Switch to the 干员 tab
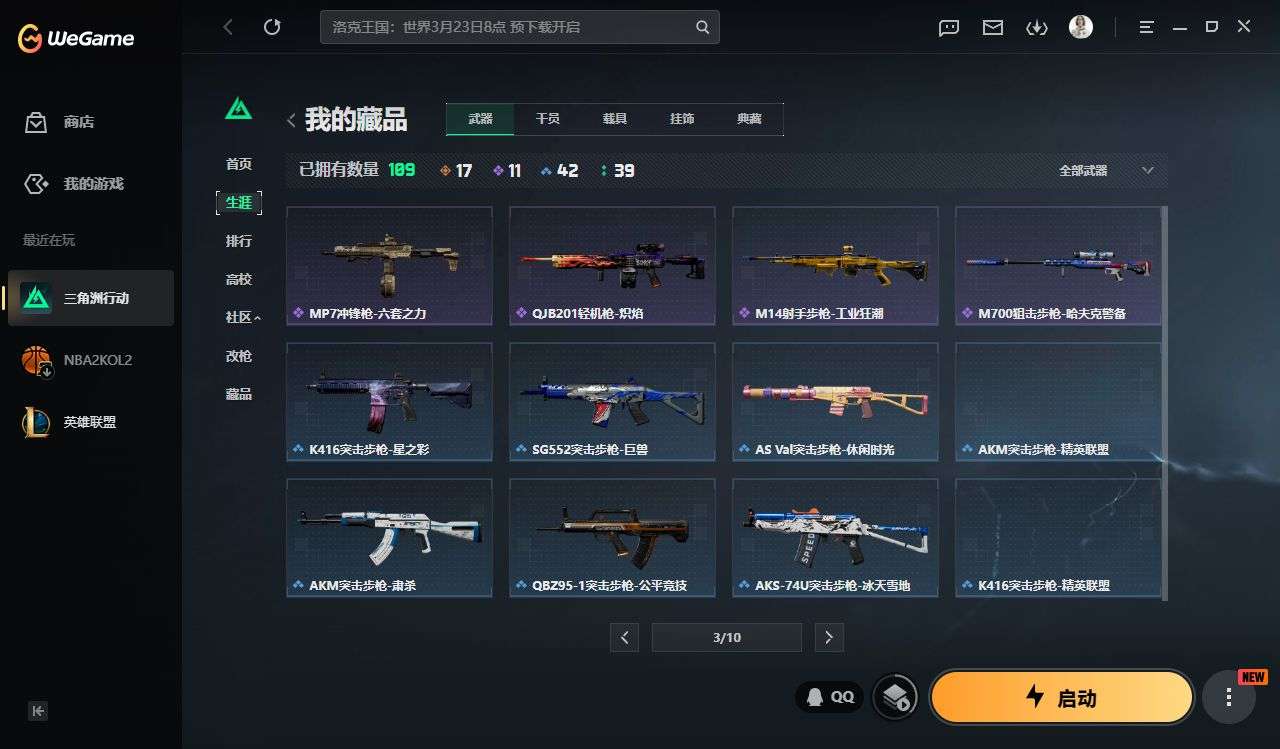Image resolution: width=1280 pixels, height=749 pixels. pyautogui.click(x=548, y=119)
